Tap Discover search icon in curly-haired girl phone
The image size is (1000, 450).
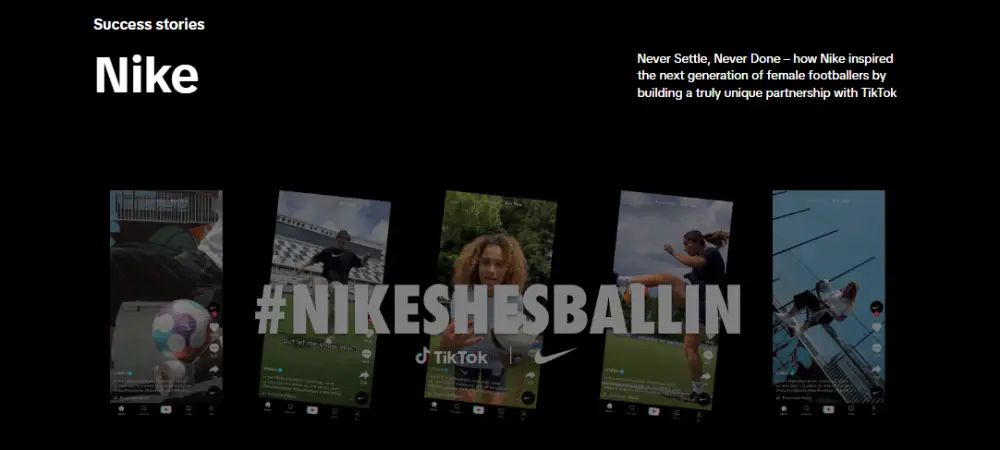pyautogui.click(x=457, y=407)
